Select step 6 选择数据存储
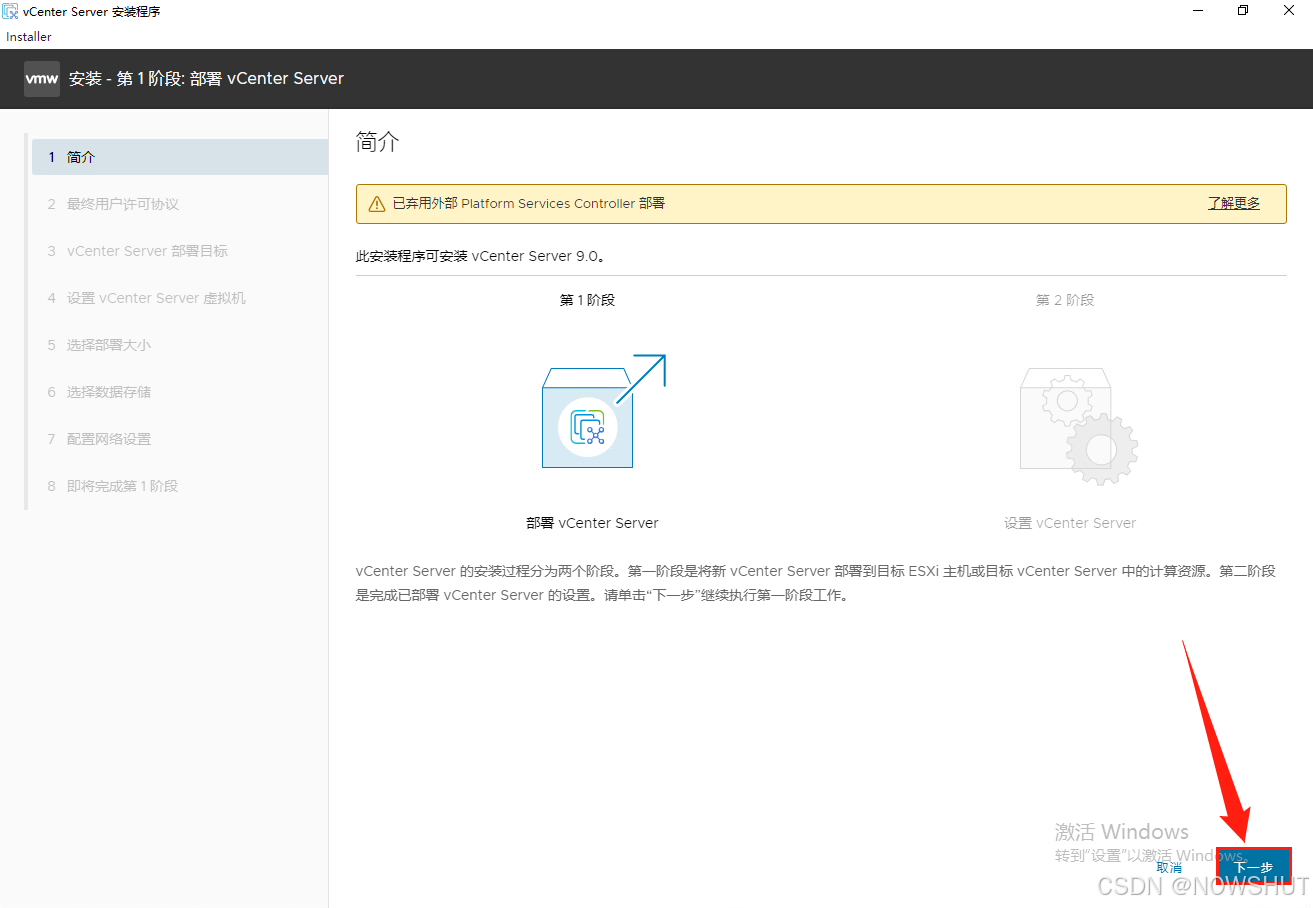The width and height of the screenshot is (1313, 908). click(180, 392)
